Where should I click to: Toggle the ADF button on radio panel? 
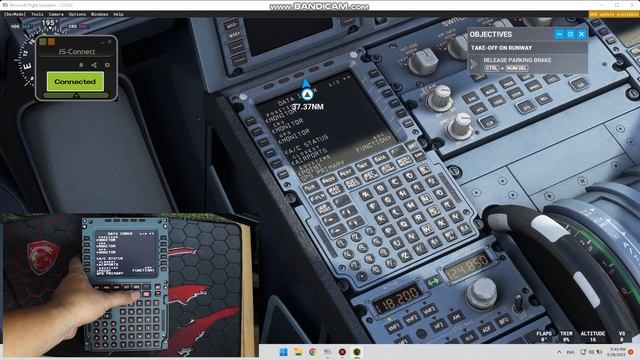pos(487,329)
